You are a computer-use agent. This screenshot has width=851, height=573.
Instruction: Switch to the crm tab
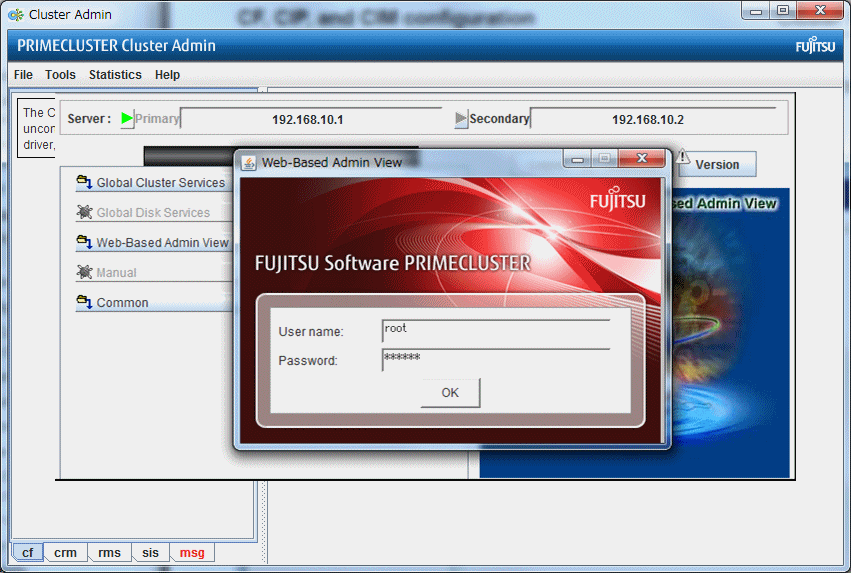coord(65,552)
